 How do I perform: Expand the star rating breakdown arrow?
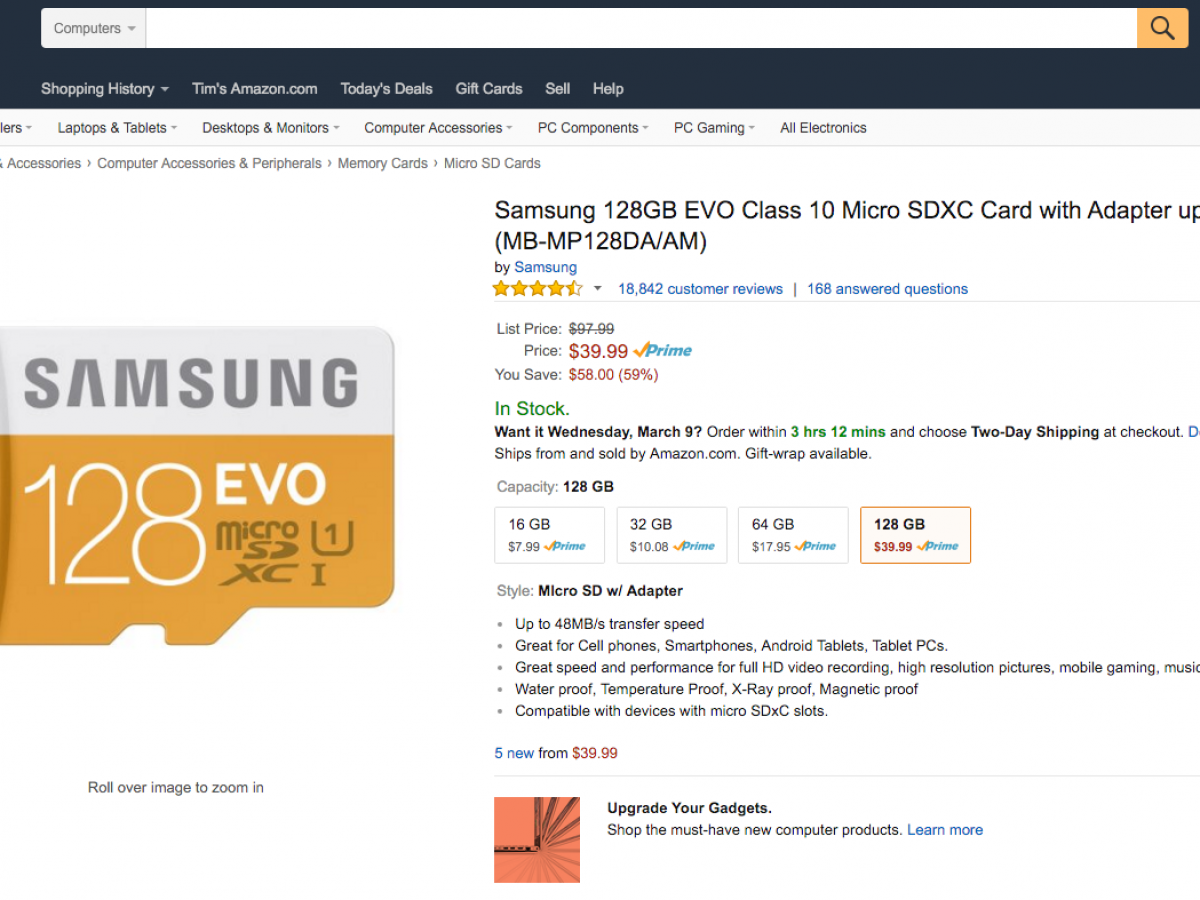(598, 289)
